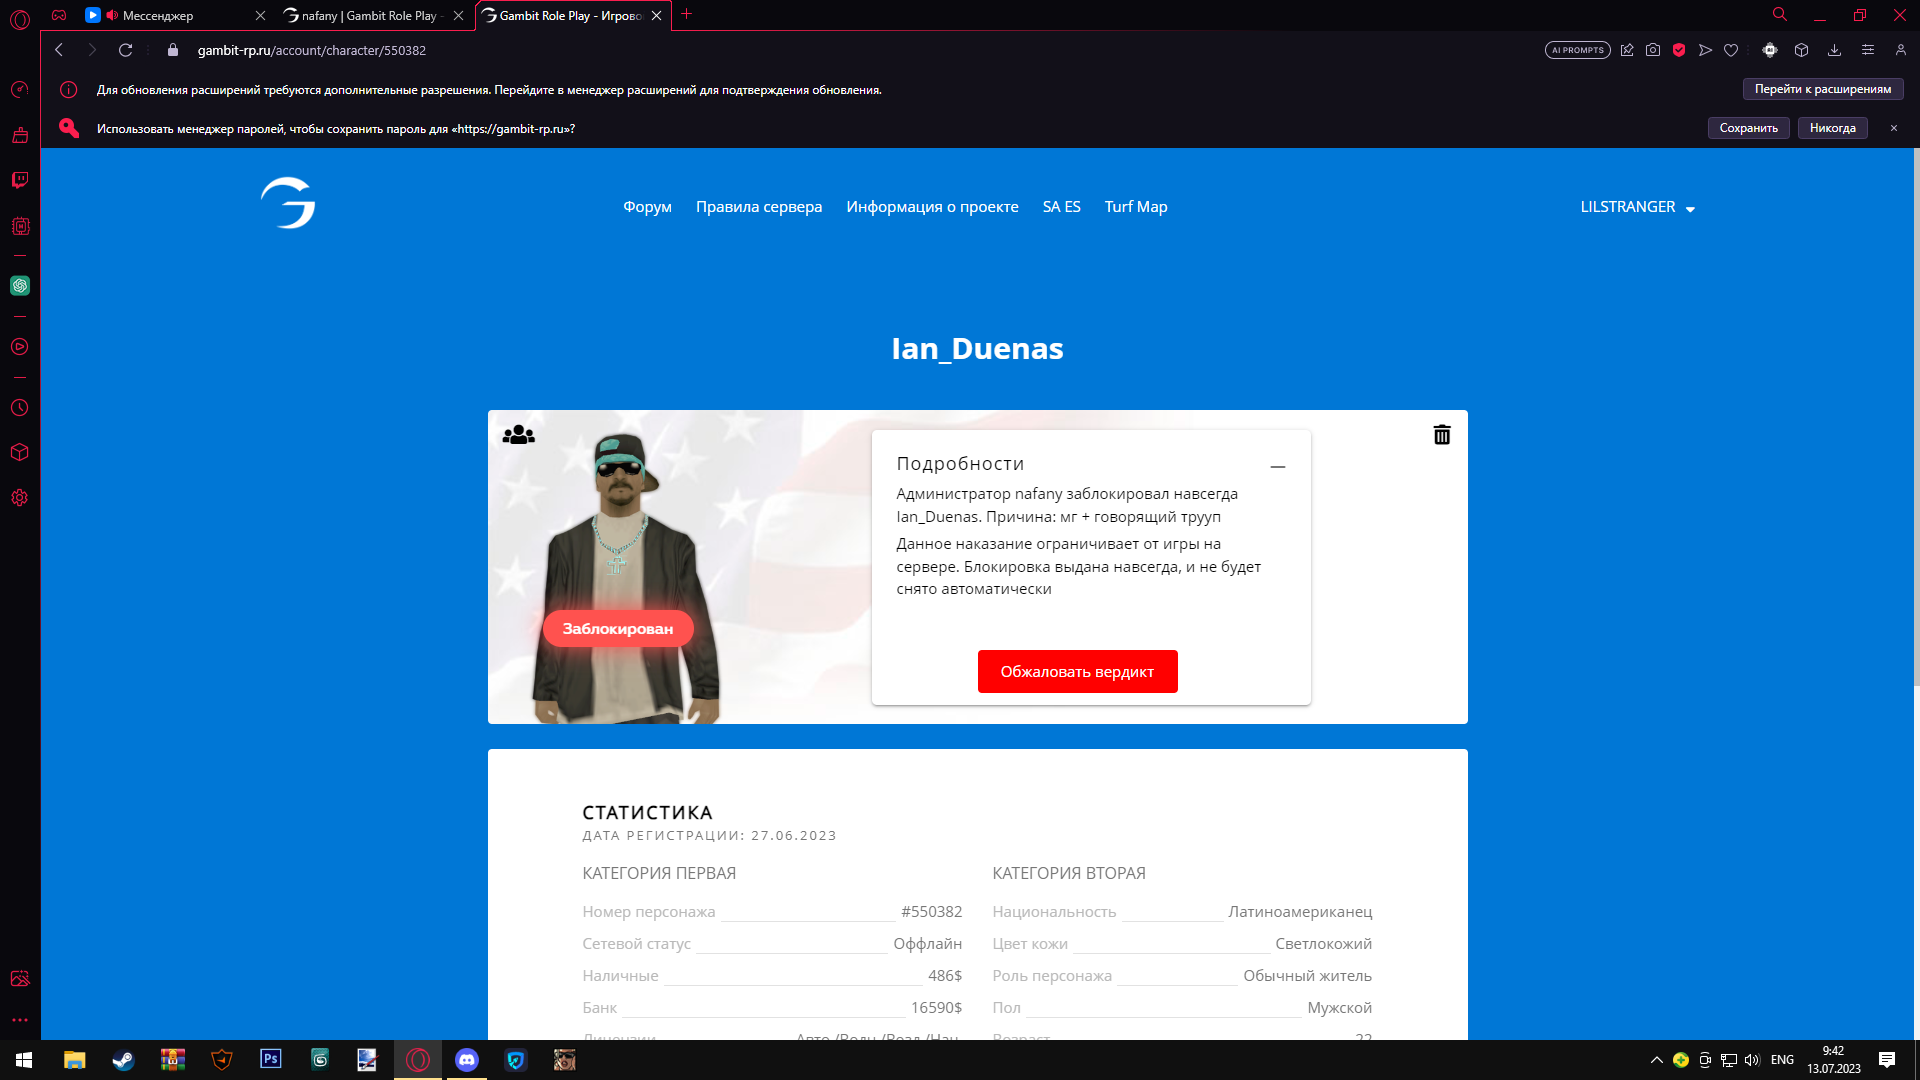Open the sidebar settings gear icon
The height and width of the screenshot is (1080, 1920).
[x=20, y=498]
